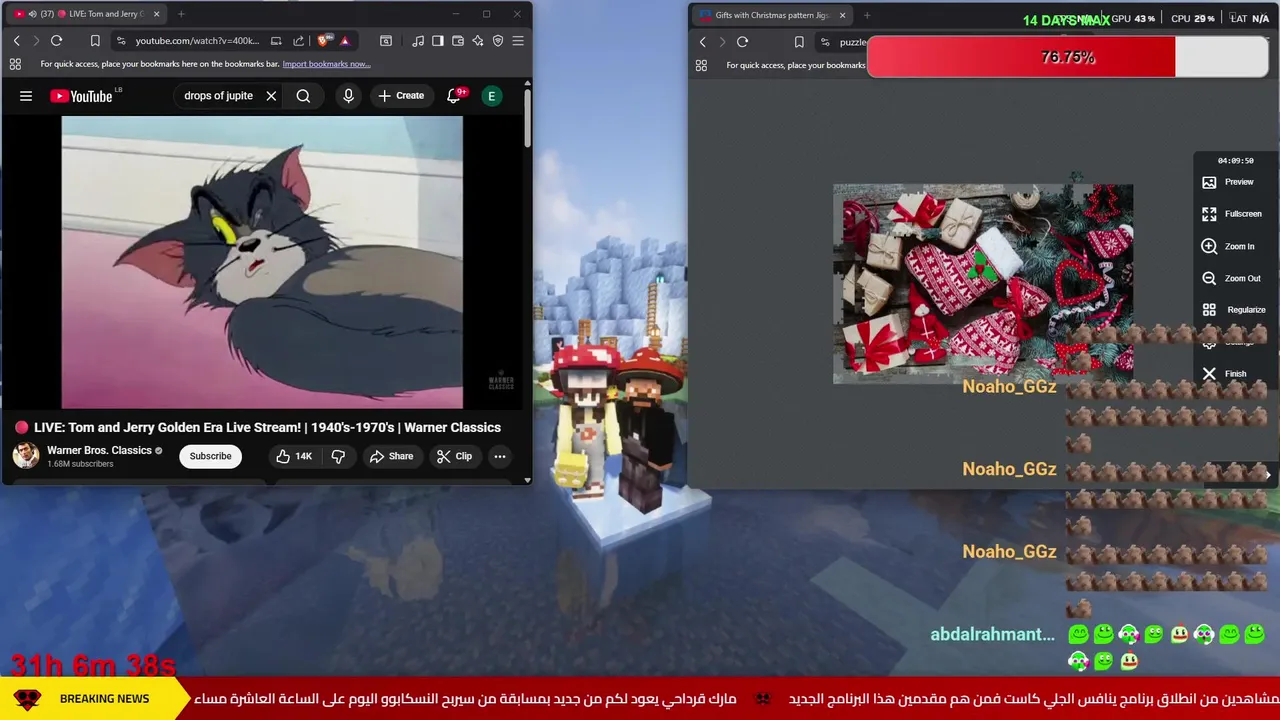
Task: Click Import bookmarks now link
Action: tap(326, 64)
